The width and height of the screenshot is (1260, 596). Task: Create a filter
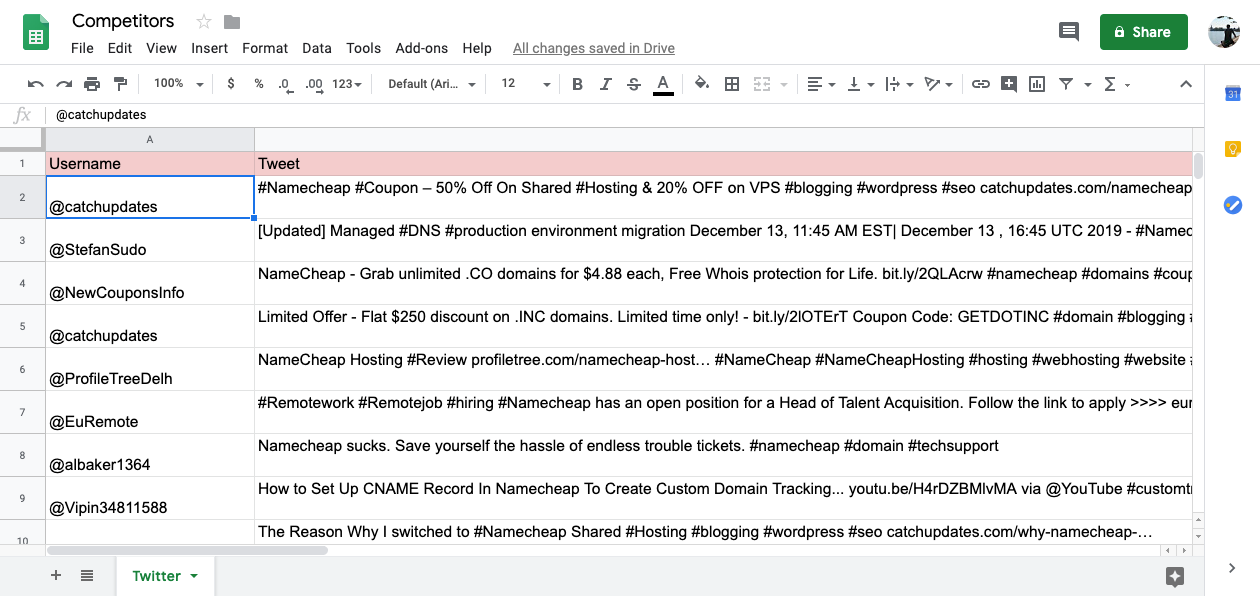(1065, 84)
